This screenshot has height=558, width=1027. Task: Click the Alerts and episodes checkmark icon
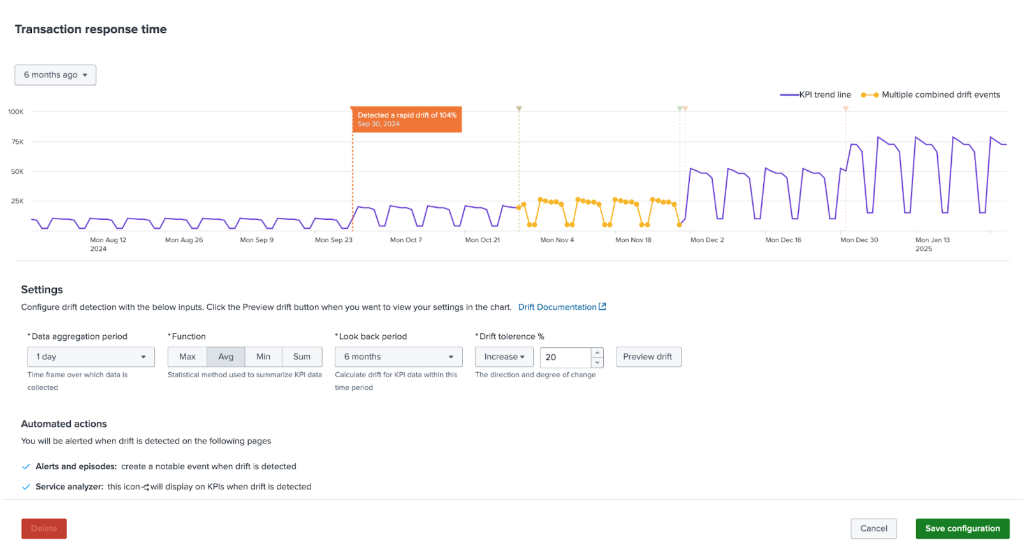26,466
